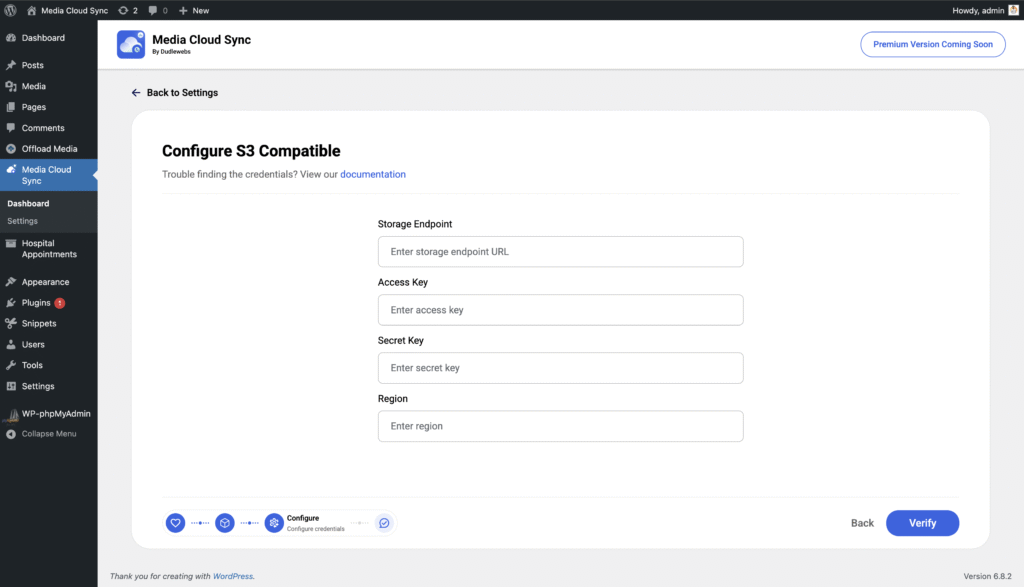The width and height of the screenshot is (1024, 587).
Task: Select Offload Media in sidebar
Action: pyautogui.click(x=49, y=149)
